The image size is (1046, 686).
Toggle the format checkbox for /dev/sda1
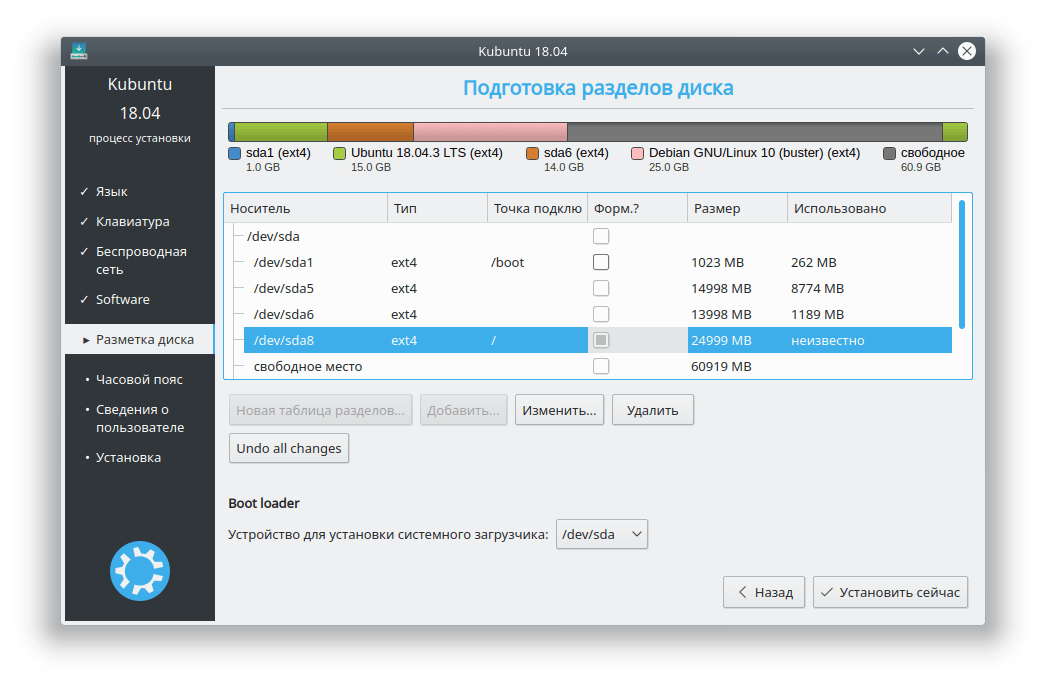pyautogui.click(x=601, y=262)
